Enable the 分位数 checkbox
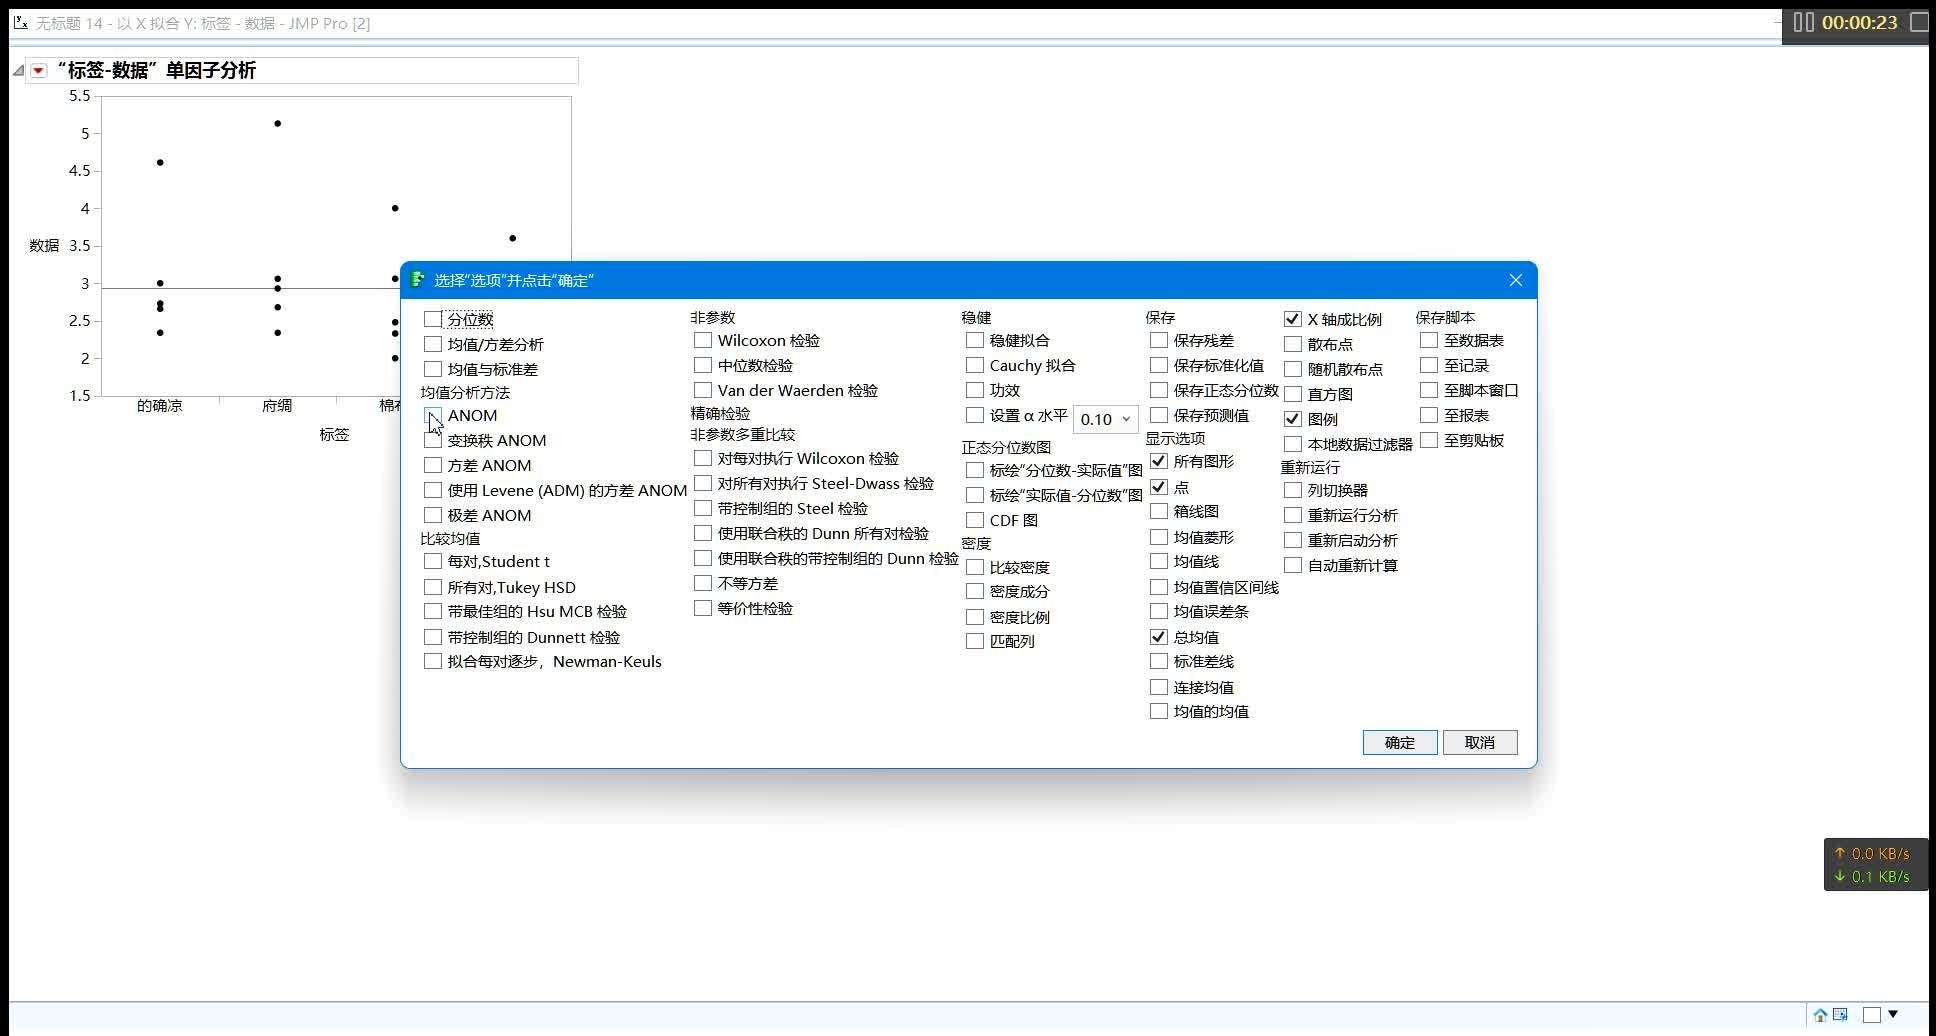This screenshot has height=1036, width=1936. click(x=433, y=319)
